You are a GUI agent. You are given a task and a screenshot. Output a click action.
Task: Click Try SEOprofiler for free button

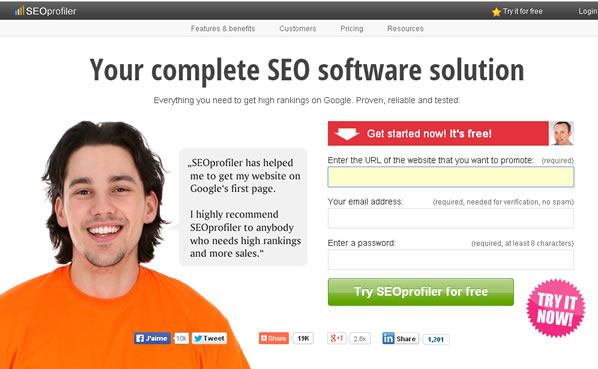[x=421, y=292]
